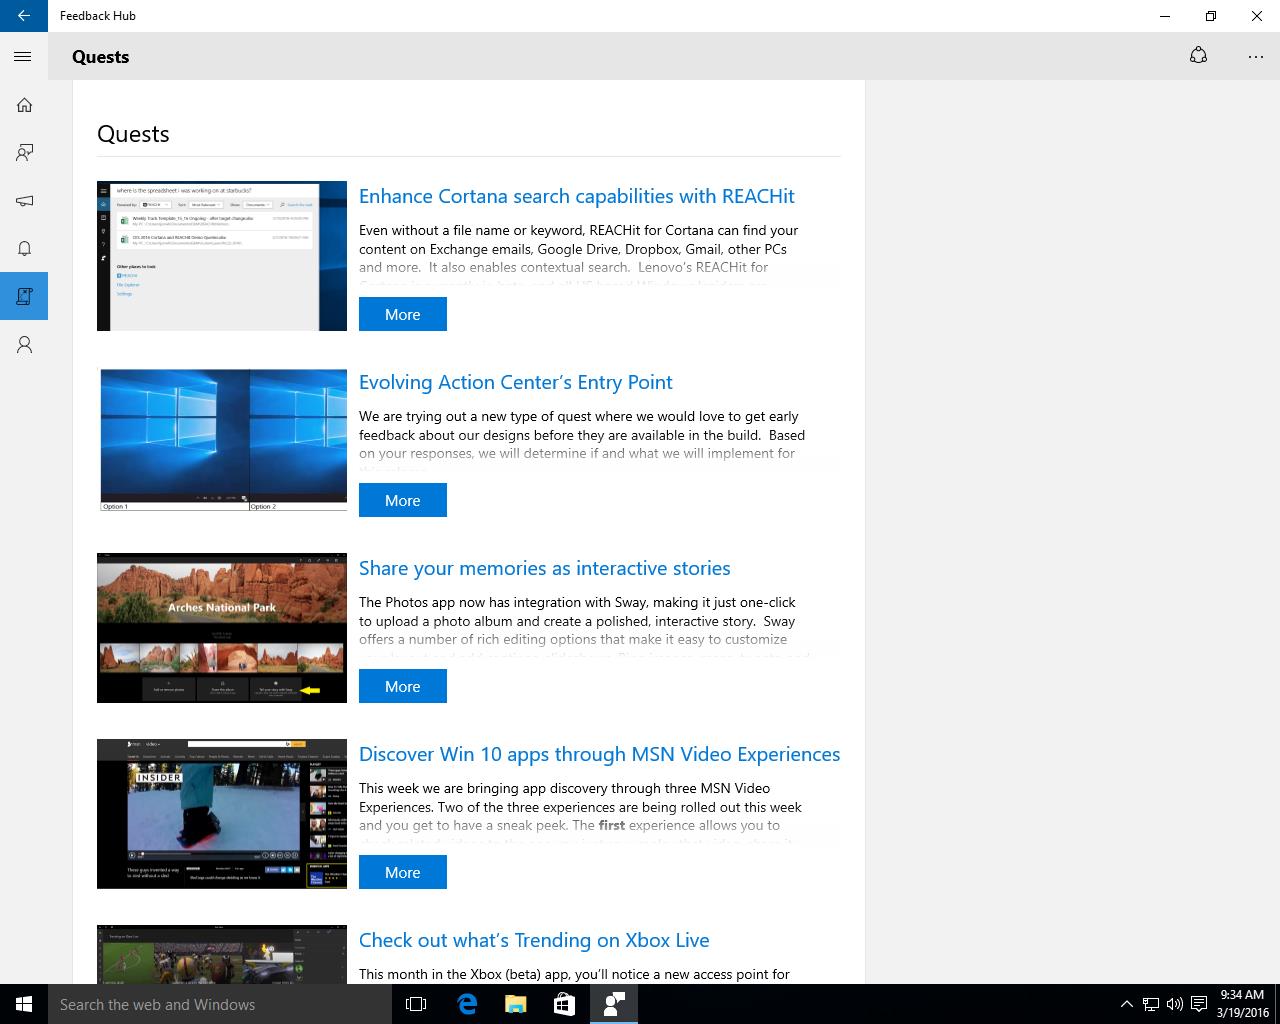
Task: Click the MSN Video Insider thumbnail
Action: (222, 814)
